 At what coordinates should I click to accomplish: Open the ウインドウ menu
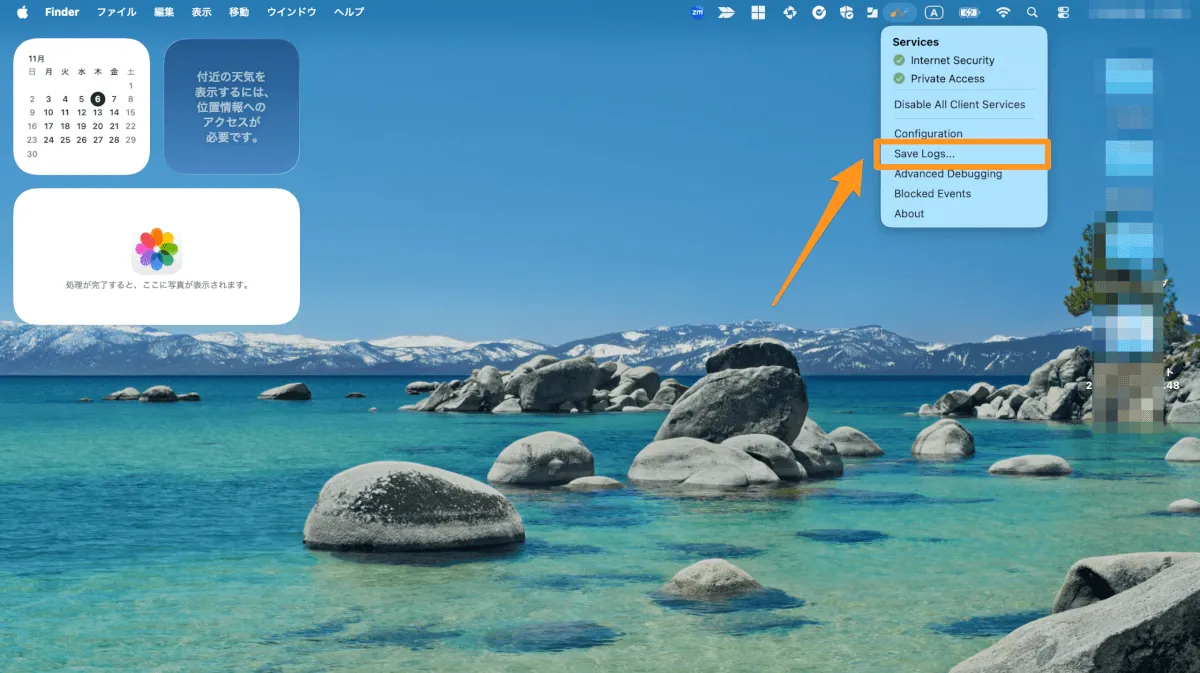(291, 12)
